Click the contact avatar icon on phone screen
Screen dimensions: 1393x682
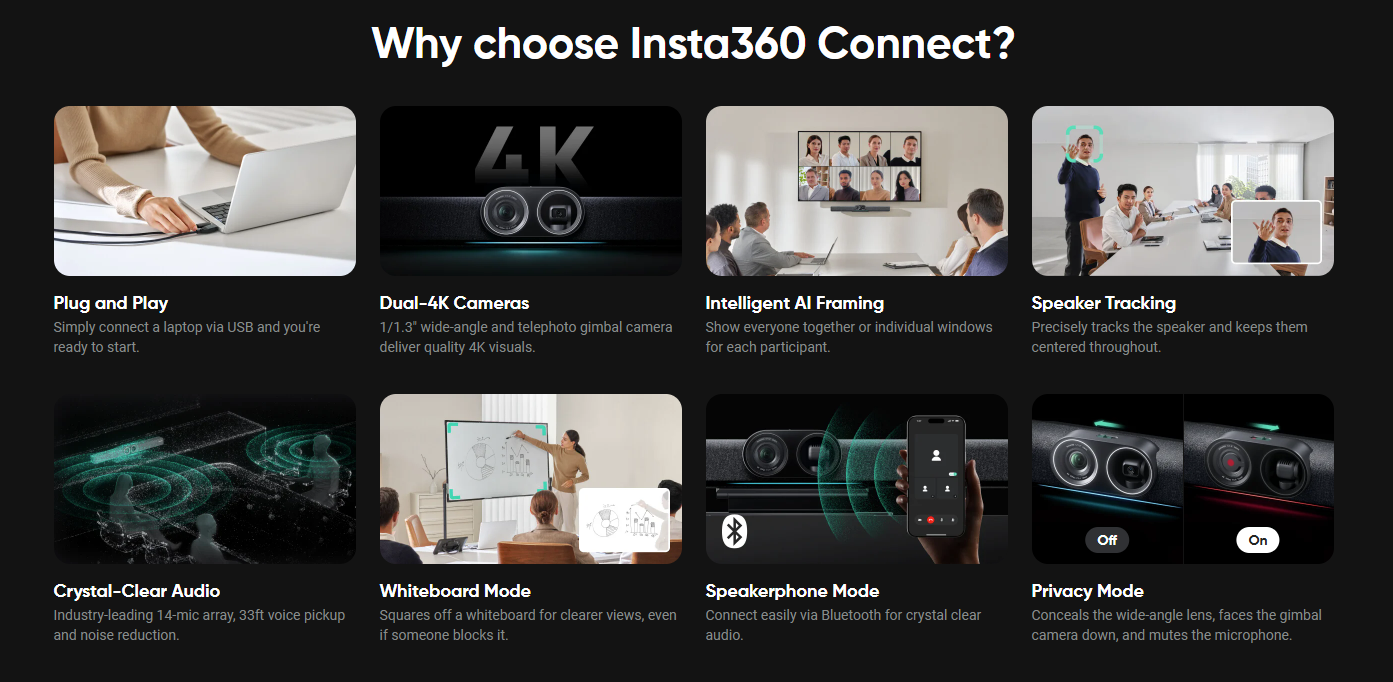(x=936, y=455)
